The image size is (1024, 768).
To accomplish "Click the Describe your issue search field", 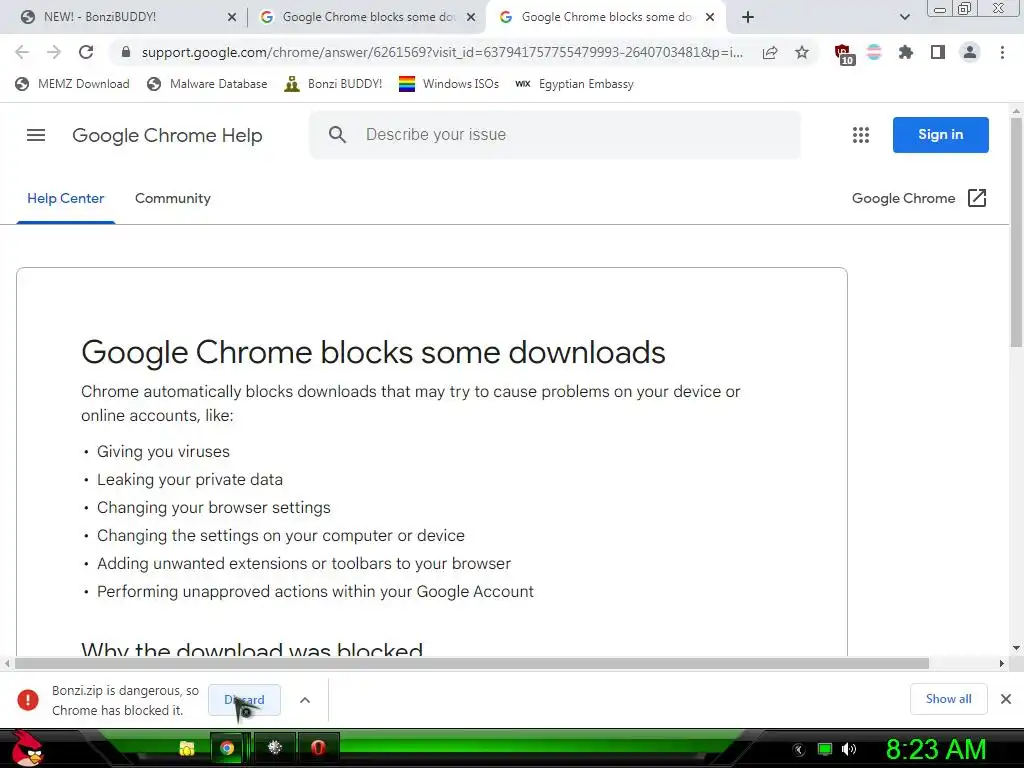I will click(555, 135).
